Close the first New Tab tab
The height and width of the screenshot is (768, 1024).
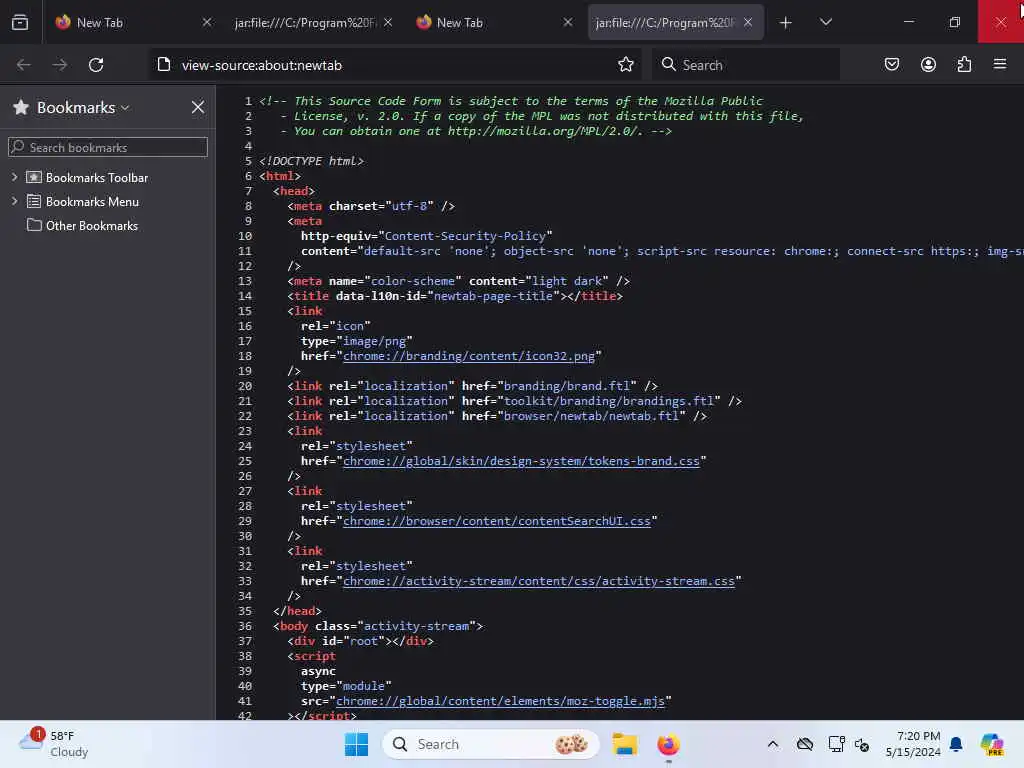[207, 22]
